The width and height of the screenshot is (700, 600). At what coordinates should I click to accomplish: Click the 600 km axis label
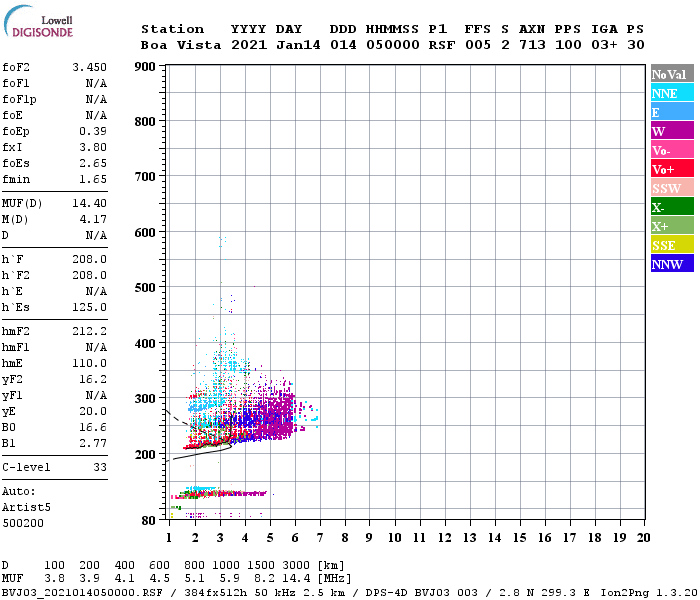click(145, 233)
